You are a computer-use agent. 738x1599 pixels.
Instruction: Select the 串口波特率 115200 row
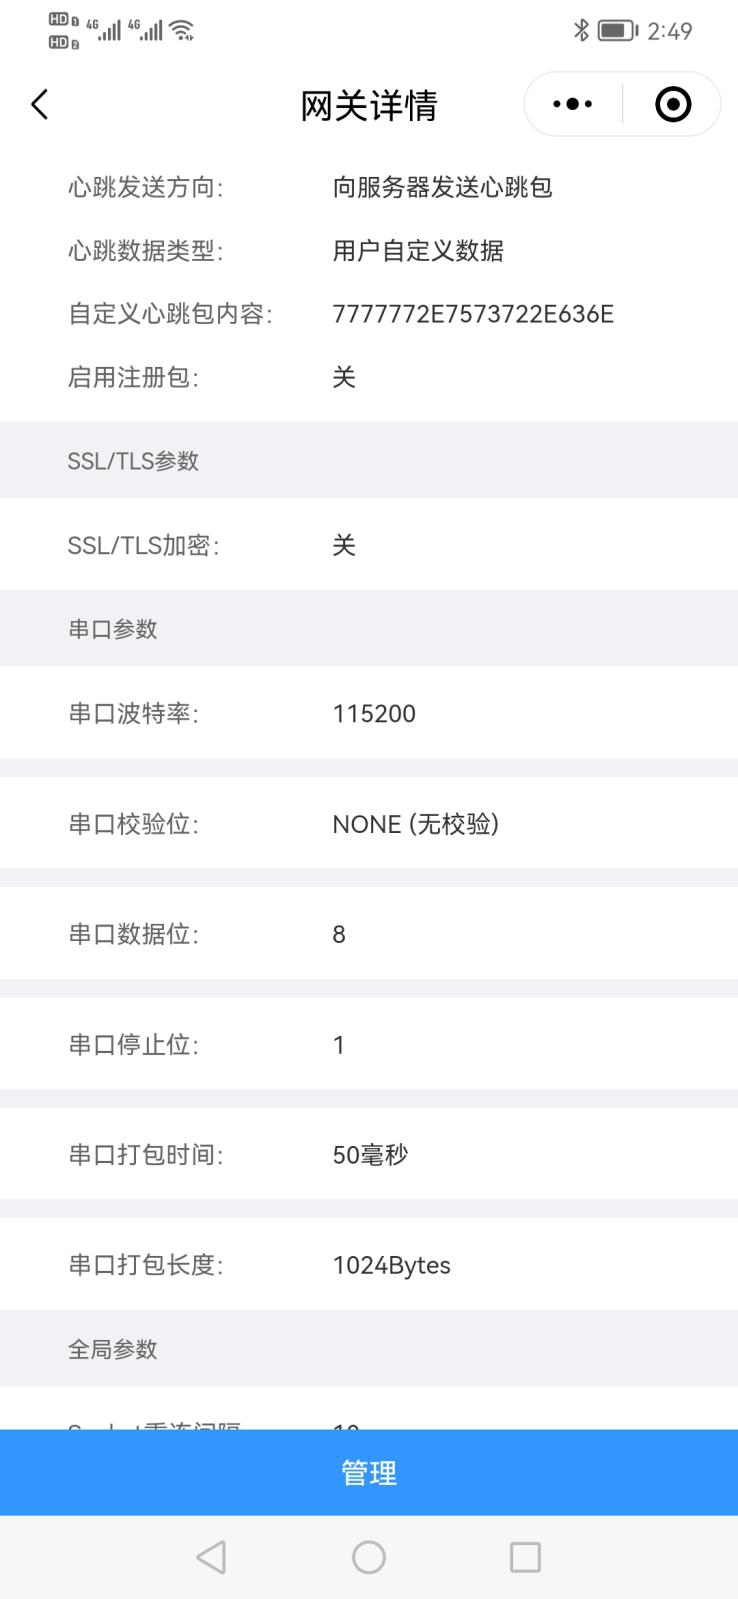369,713
